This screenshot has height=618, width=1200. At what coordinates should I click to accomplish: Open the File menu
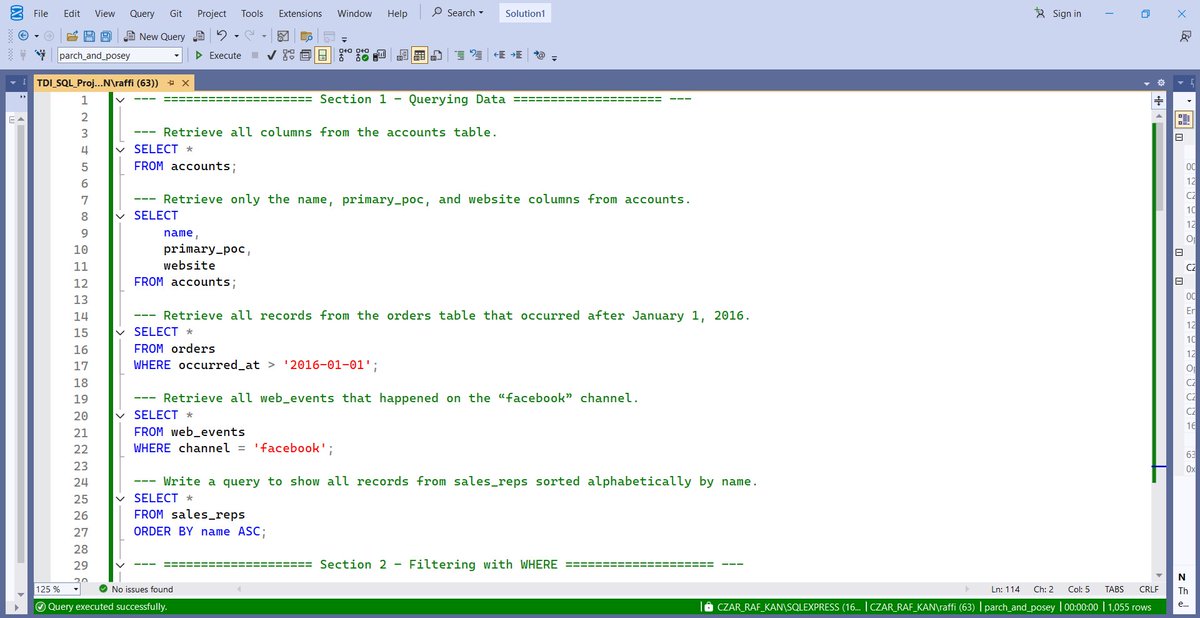41,14
